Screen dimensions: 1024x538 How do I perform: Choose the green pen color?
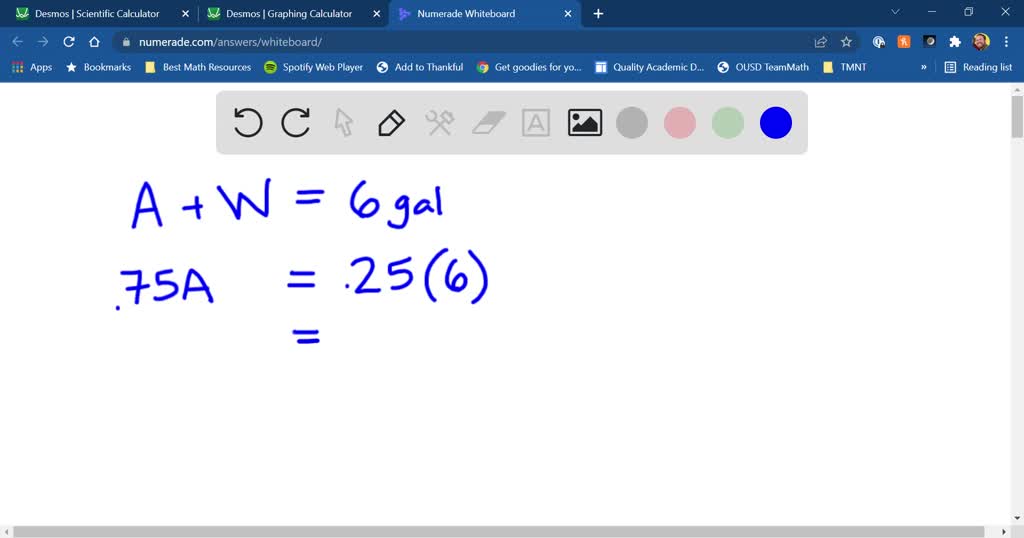(x=728, y=123)
